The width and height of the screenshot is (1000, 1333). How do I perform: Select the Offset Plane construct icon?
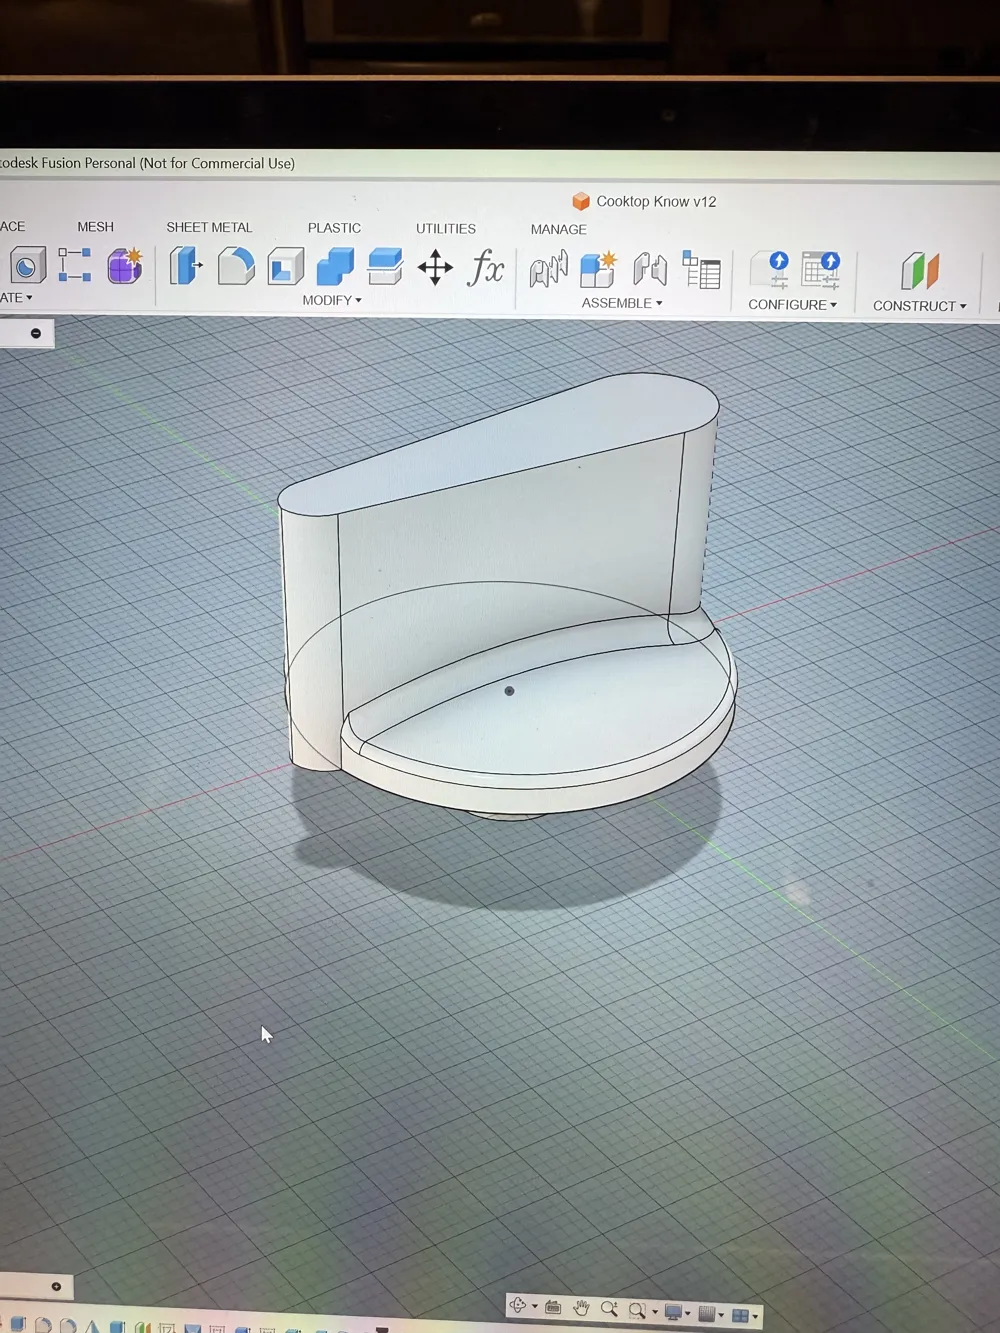tap(919, 271)
